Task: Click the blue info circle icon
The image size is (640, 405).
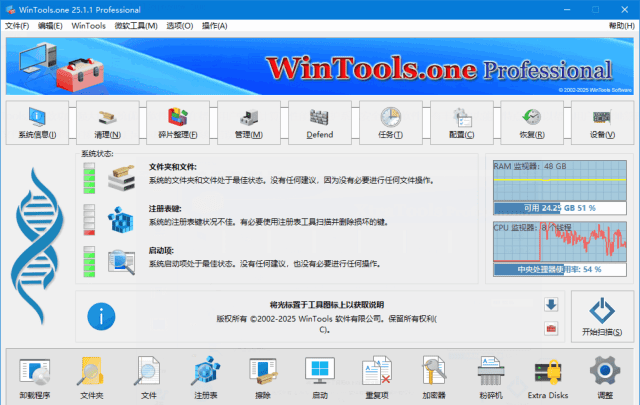Action: 101,316
